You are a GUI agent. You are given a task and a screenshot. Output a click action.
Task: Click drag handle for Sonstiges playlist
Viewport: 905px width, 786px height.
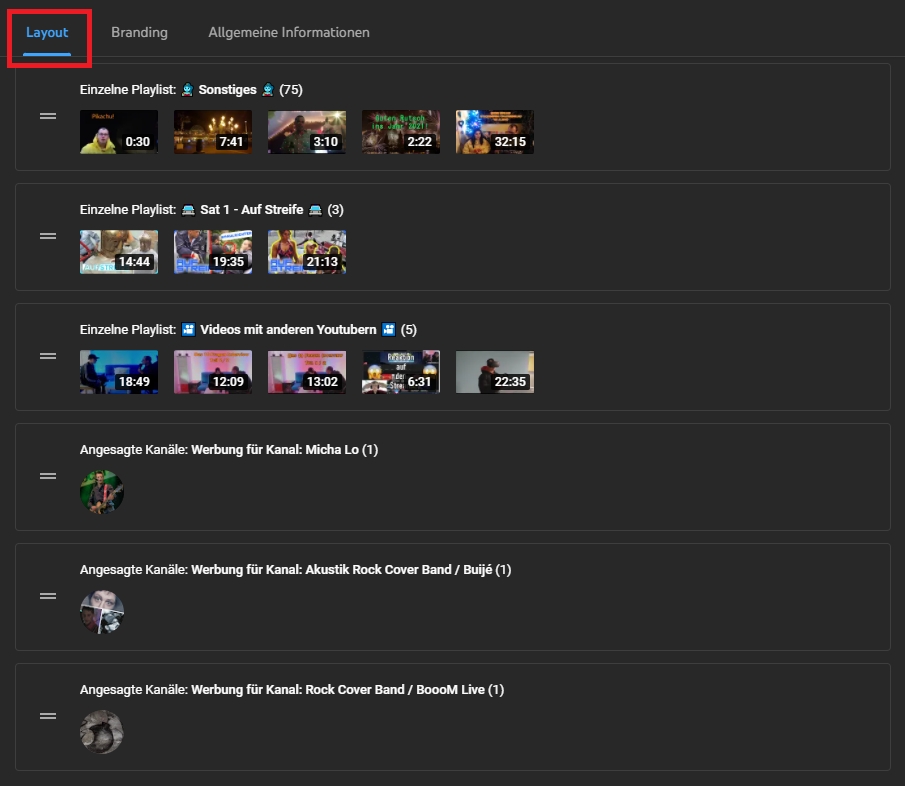(x=48, y=116)
